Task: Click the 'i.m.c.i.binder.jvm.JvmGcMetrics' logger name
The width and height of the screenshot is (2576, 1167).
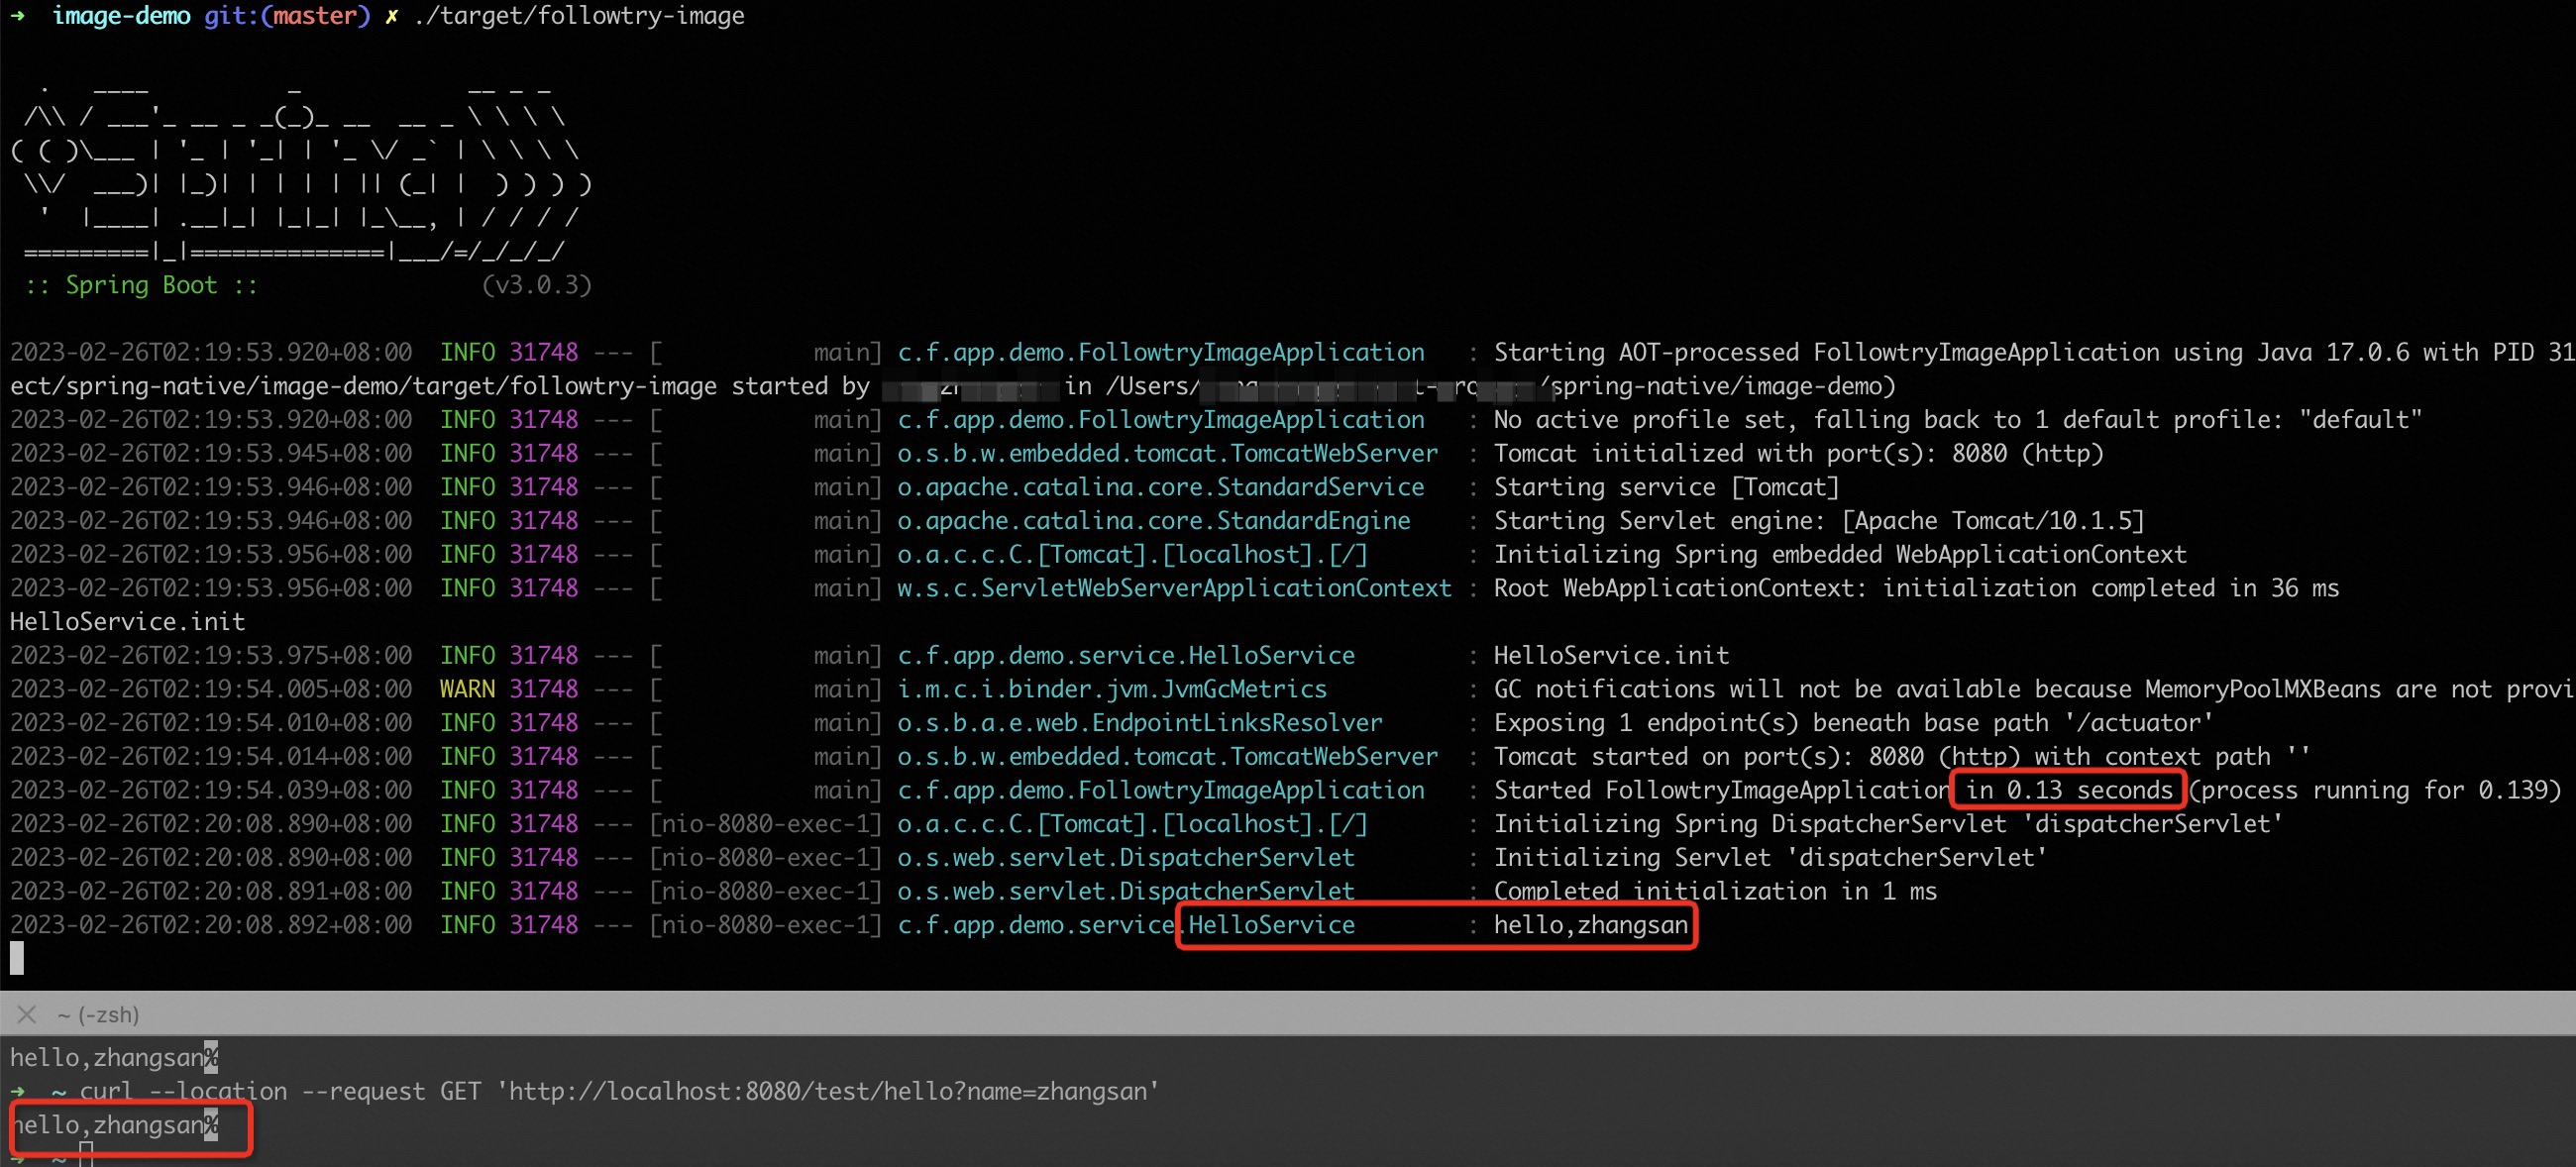Action: 1111,689
